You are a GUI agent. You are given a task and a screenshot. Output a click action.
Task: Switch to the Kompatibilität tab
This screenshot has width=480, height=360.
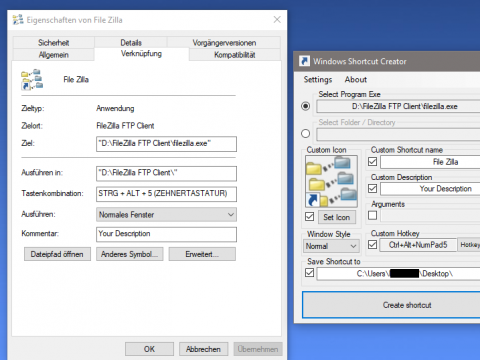(235, 55)
